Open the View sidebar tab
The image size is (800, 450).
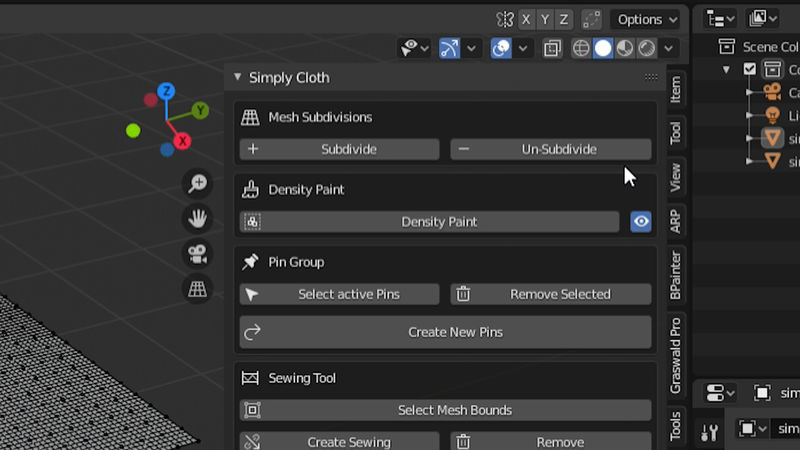click(x=676, y=177)
